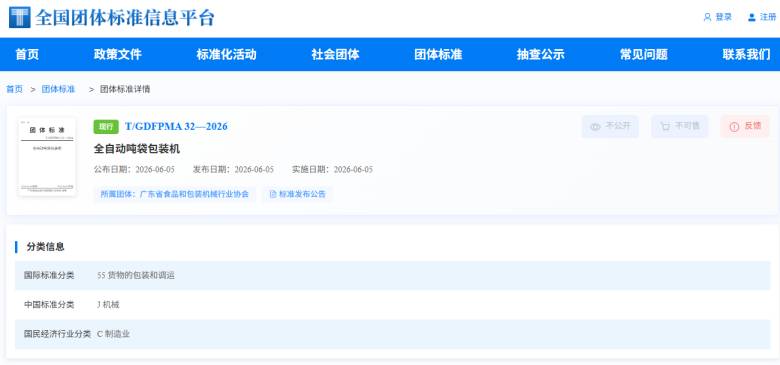This screenshot has height=365, width=780.
Task: Open the 首页 navigation menu
Action: point(27,54)
